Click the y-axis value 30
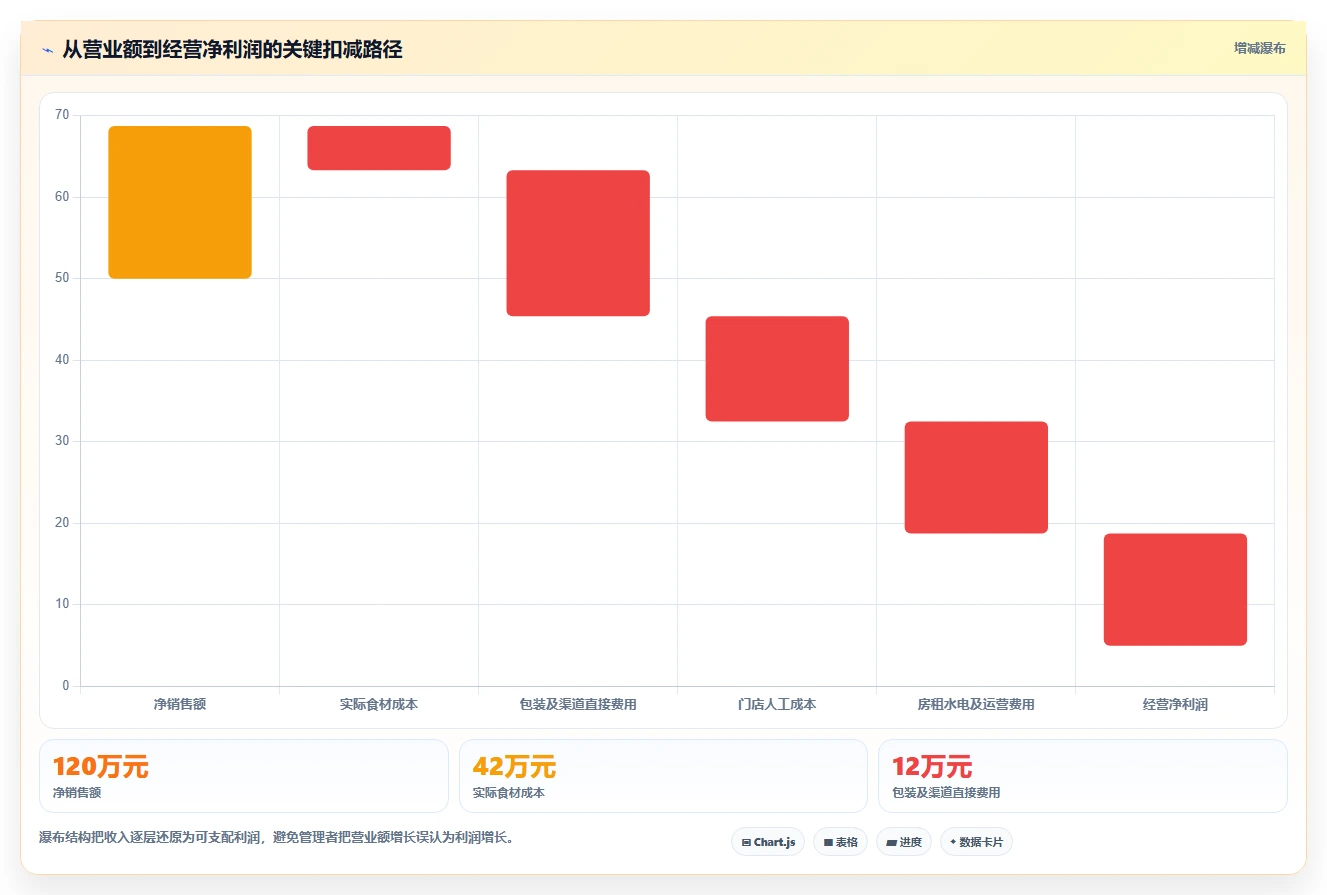 (x=62, y=441)
